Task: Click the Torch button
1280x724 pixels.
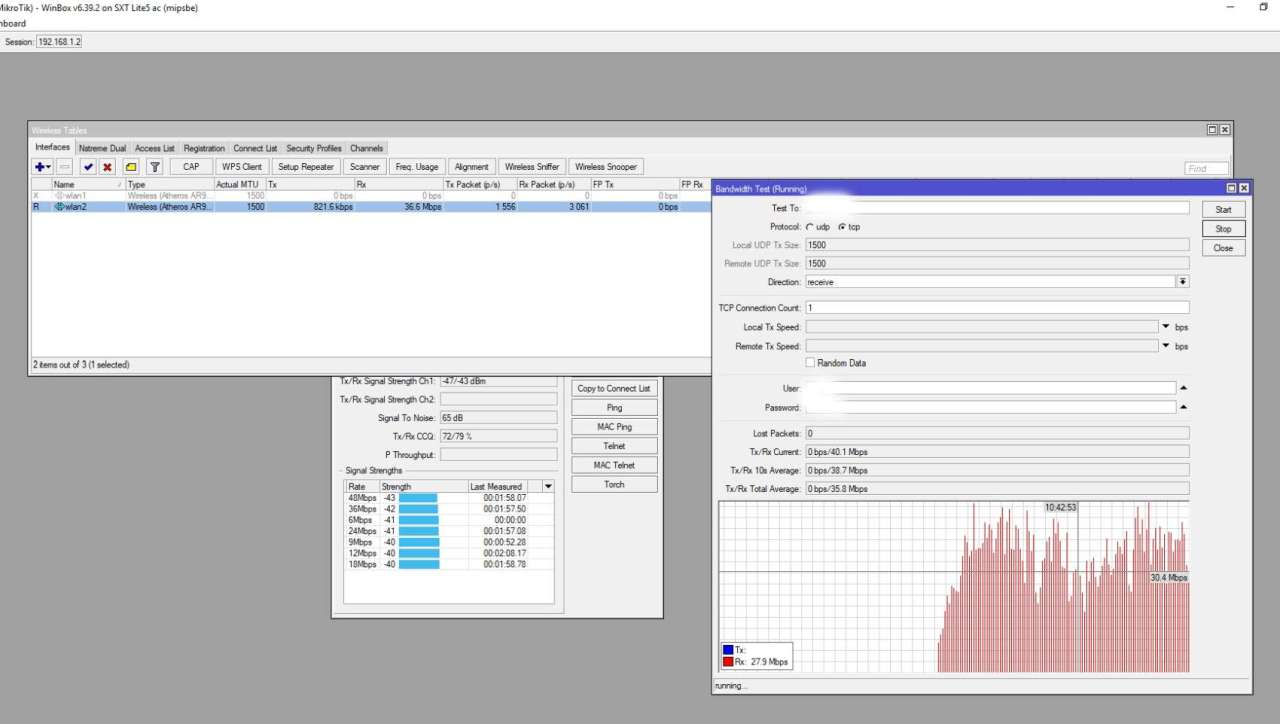Action: (614, 484)
